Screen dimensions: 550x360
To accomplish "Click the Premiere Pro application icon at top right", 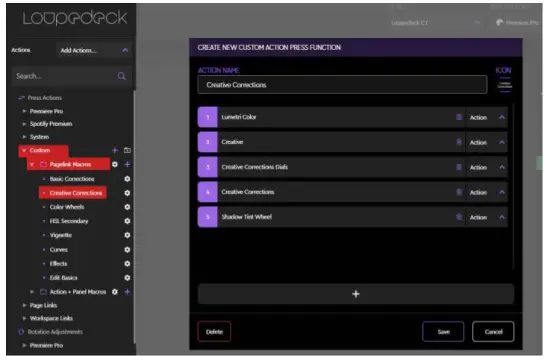I will pos(499,23).
